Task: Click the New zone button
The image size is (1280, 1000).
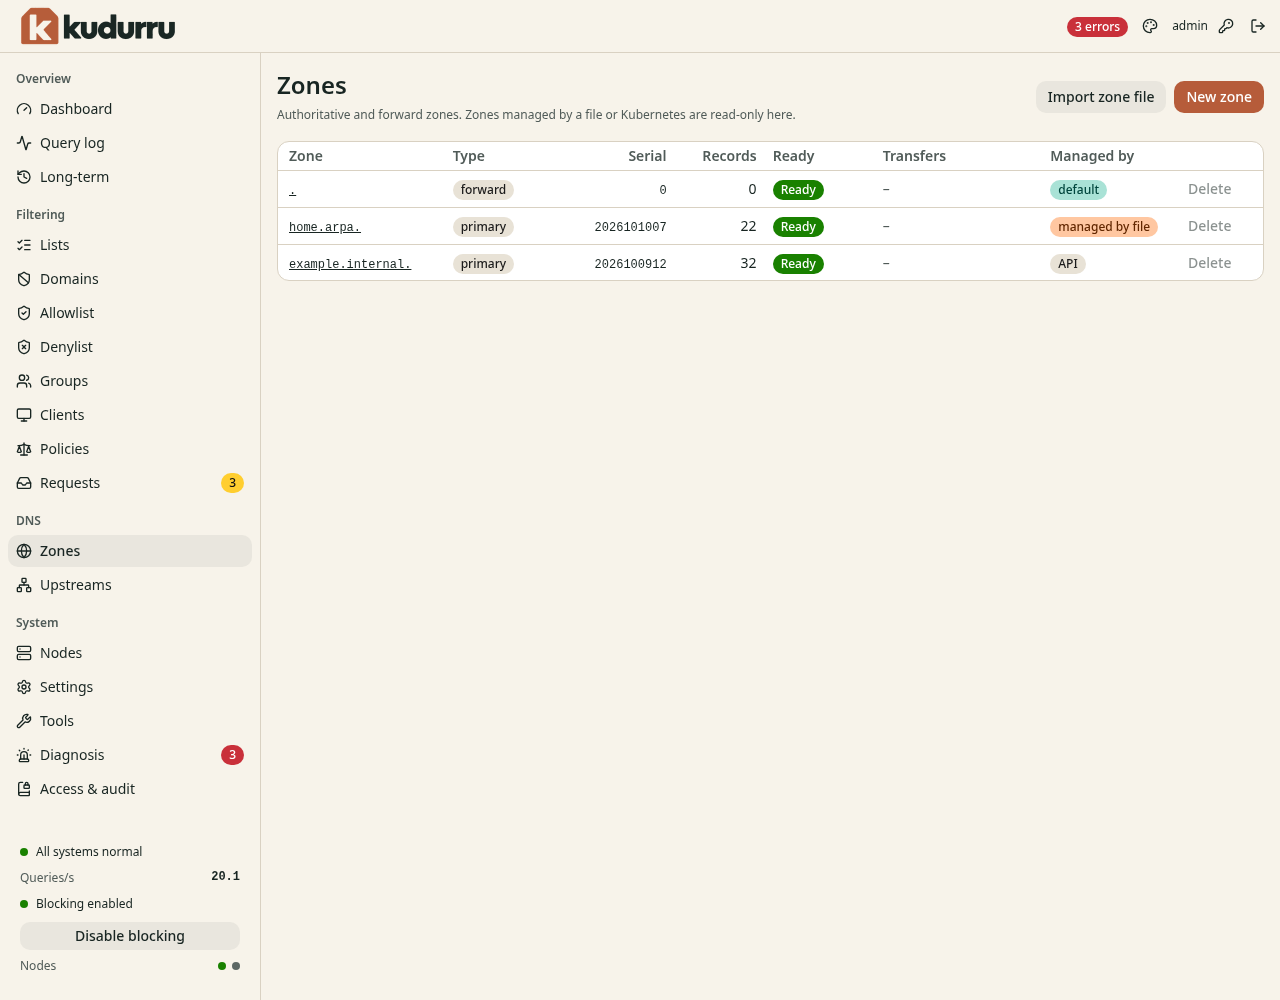Action: click(1219, 97)
